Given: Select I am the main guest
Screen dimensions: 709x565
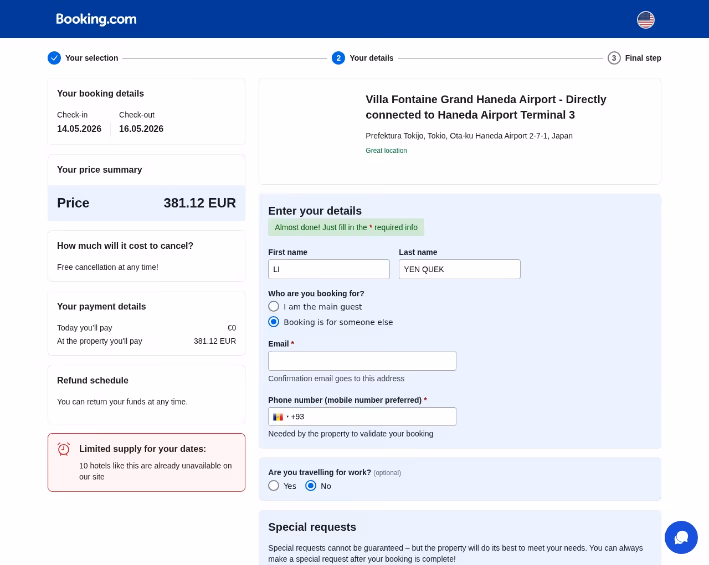Looking at the screenshot, I should (x=274, y=306).
